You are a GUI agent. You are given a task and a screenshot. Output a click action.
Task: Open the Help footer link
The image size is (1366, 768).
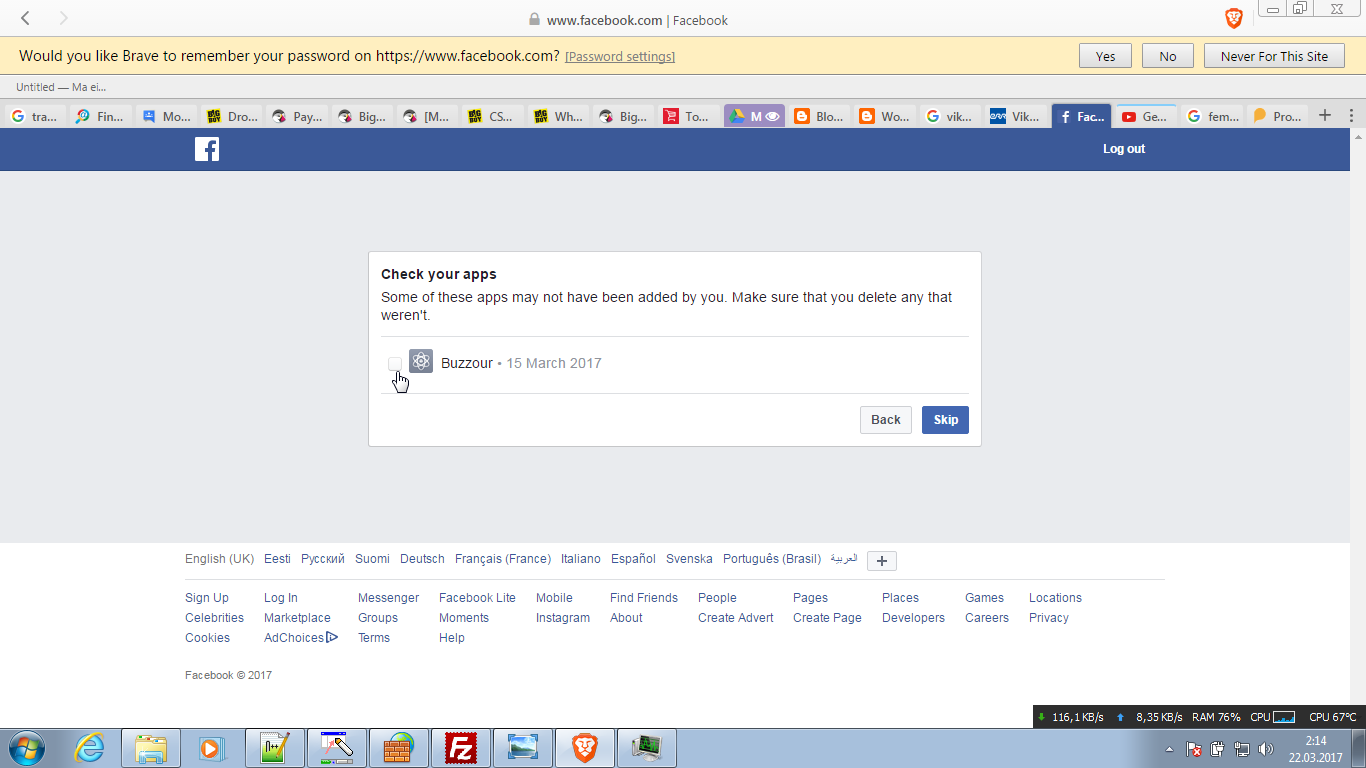[x=452, y=638]
